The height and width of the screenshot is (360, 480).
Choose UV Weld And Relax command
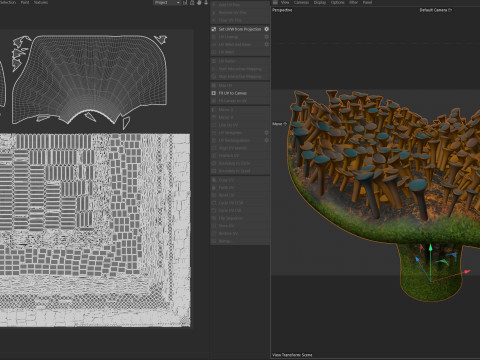[240, 44]
